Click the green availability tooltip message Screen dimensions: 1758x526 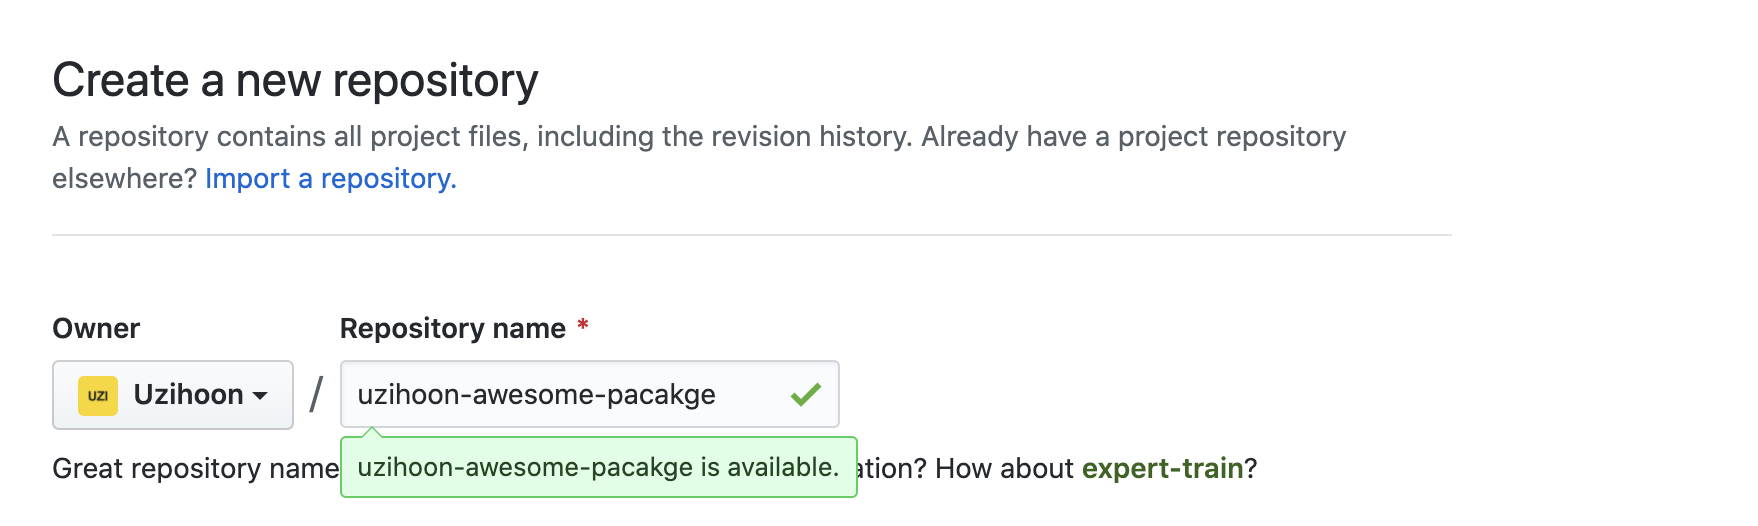pyautogui.click(x=598, y=467)
